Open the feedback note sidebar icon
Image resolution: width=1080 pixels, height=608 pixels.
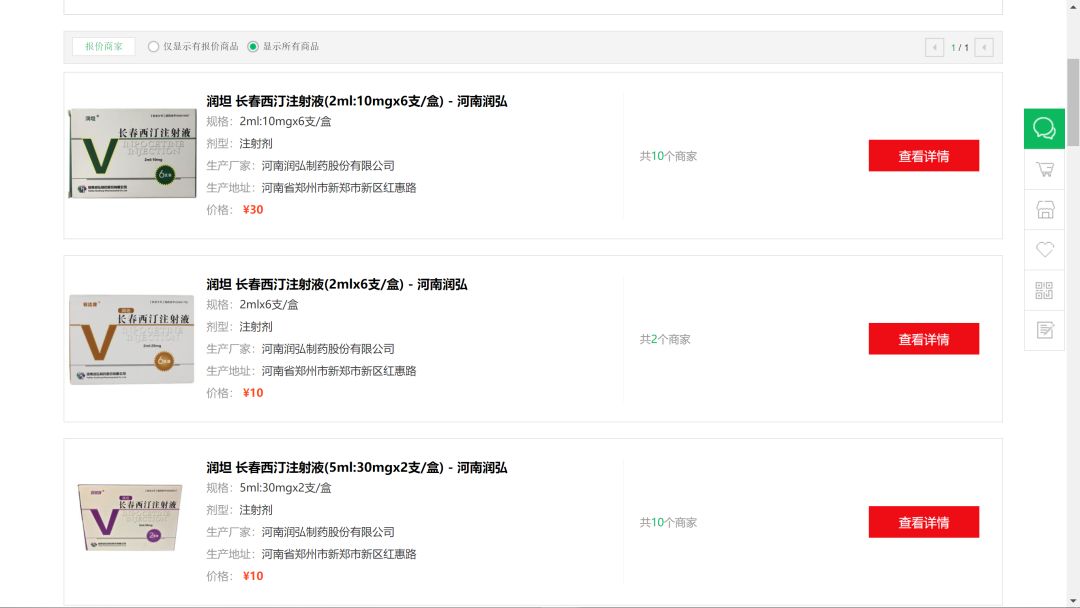coord(1044,330)
